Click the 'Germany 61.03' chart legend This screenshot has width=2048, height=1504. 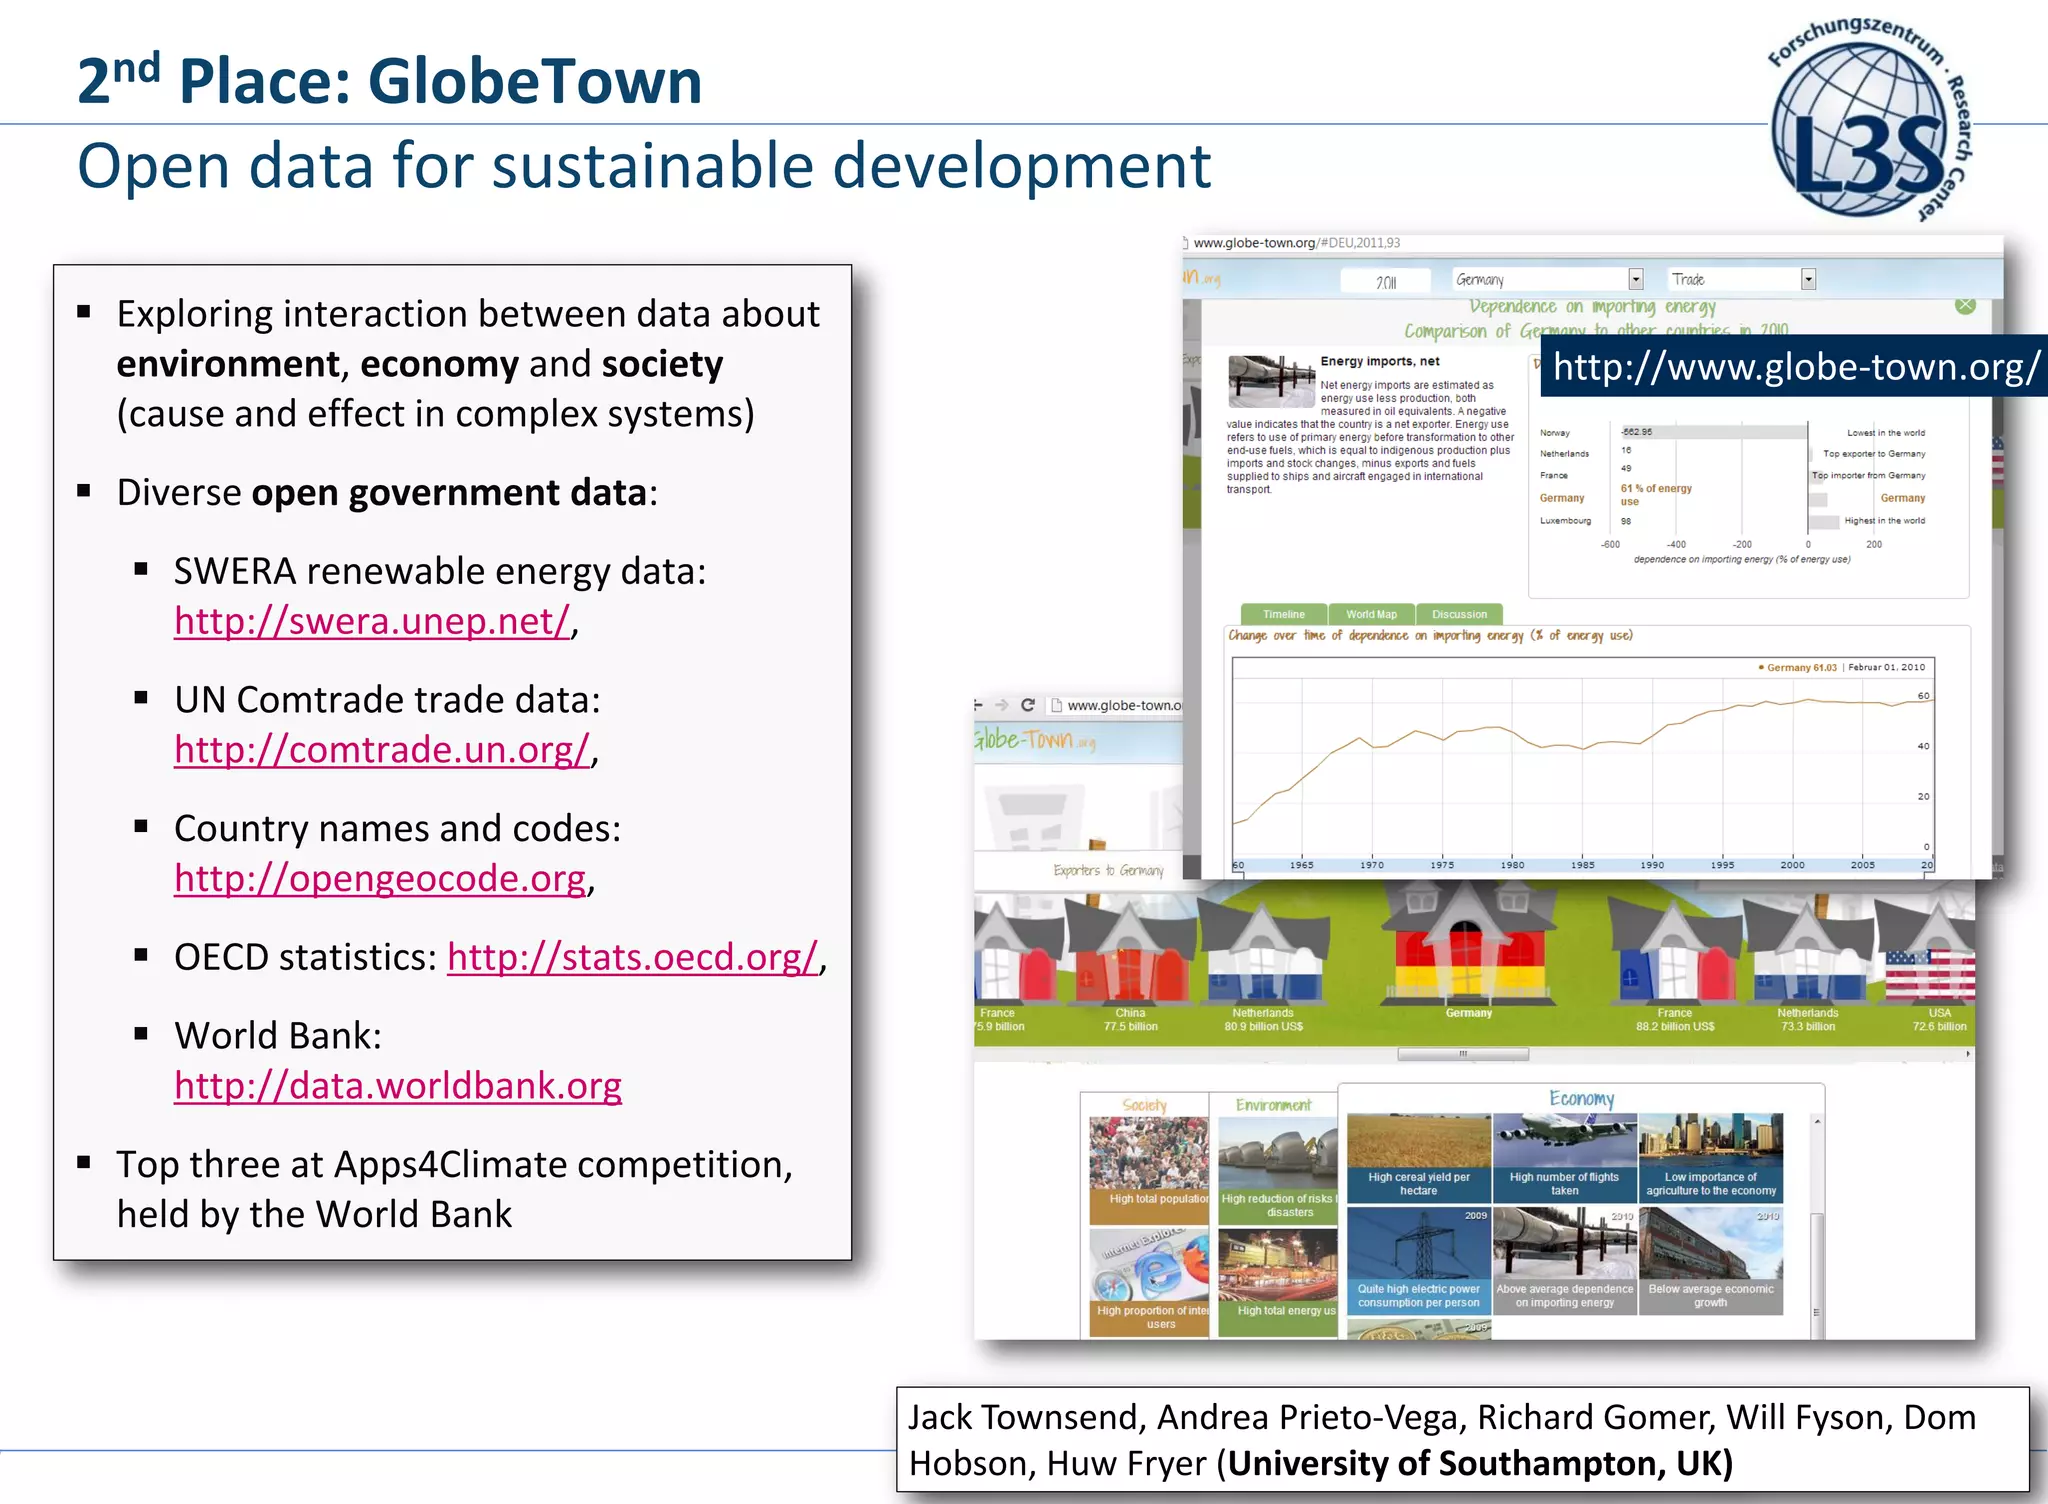click(1797, 667)
